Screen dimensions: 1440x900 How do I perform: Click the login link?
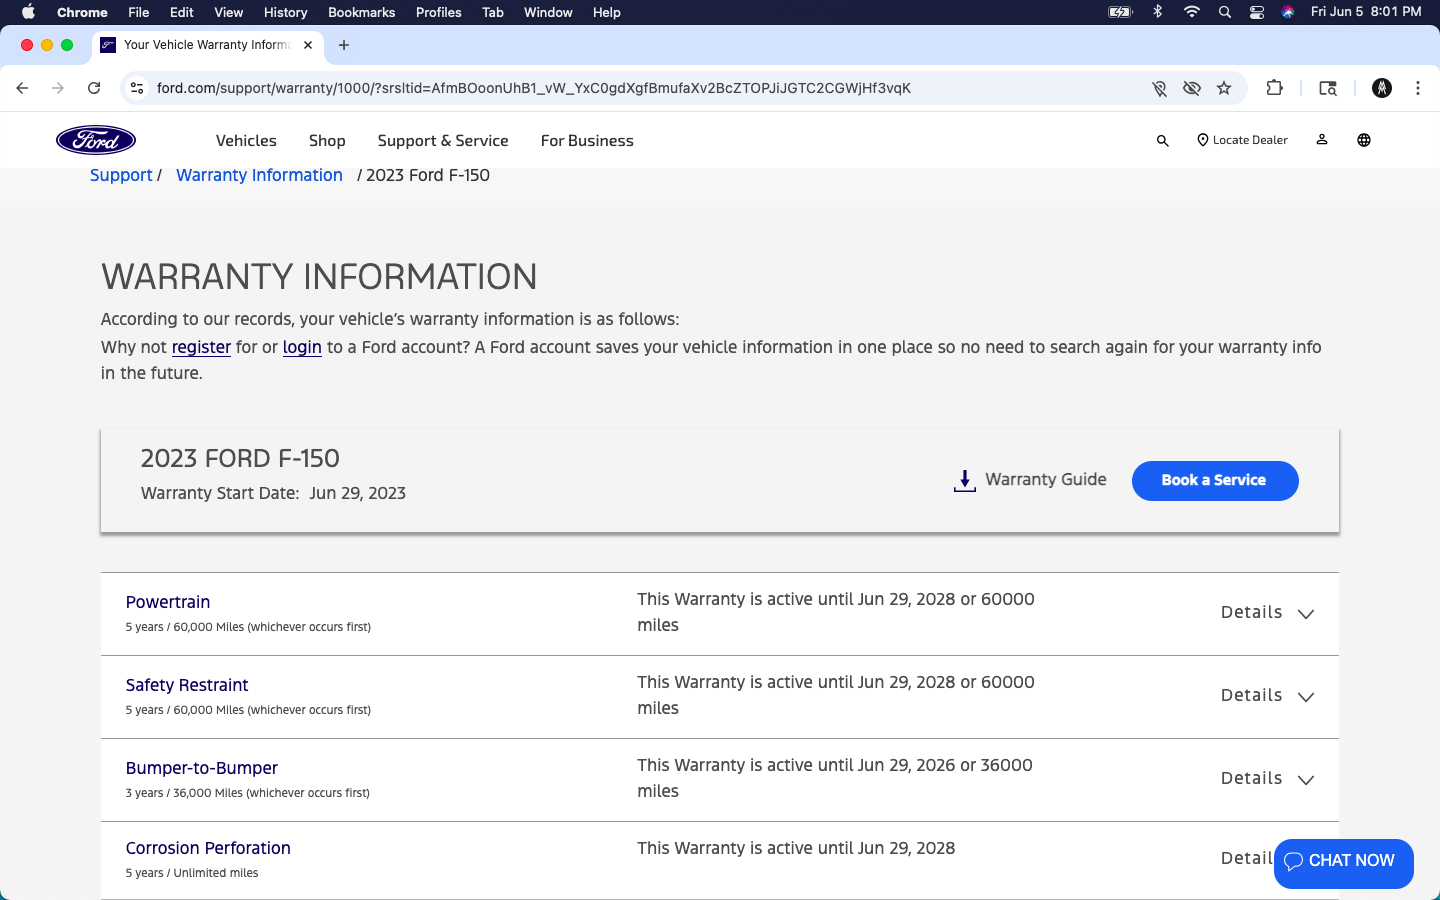coord(302,347)
